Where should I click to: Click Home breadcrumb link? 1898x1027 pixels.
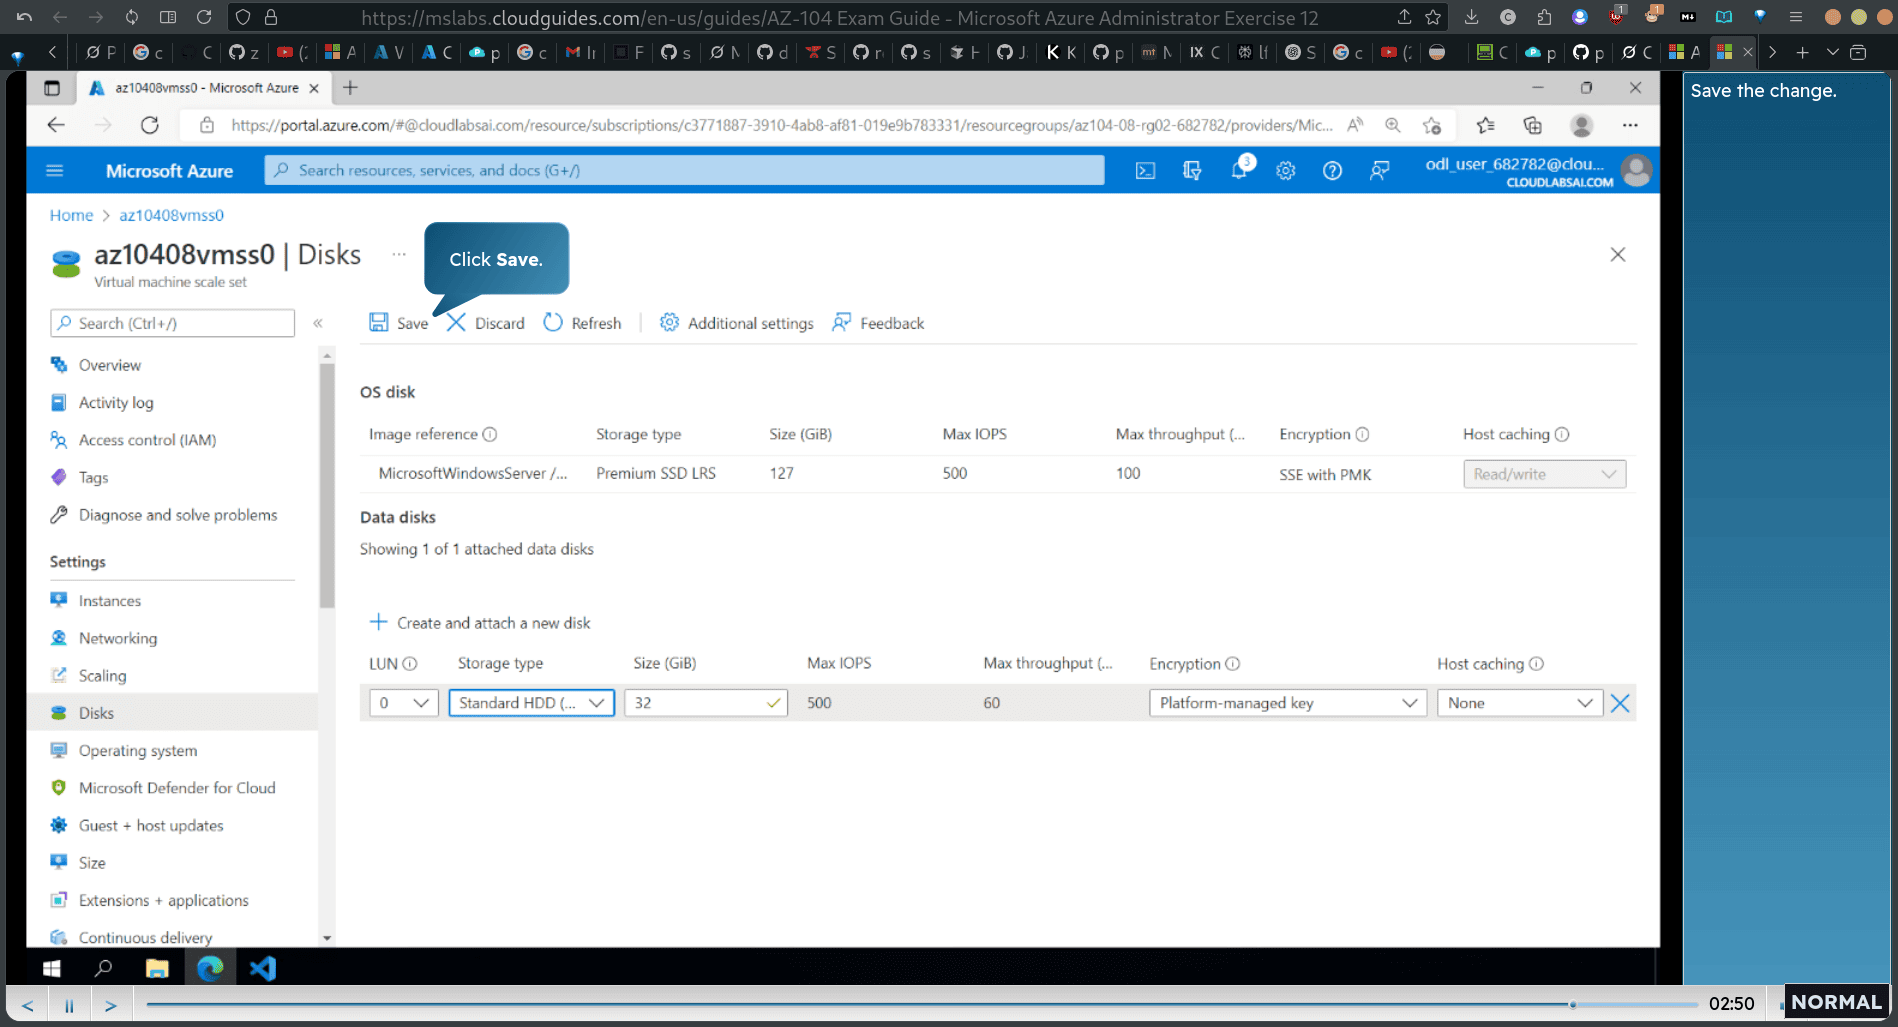click(71, 215)
